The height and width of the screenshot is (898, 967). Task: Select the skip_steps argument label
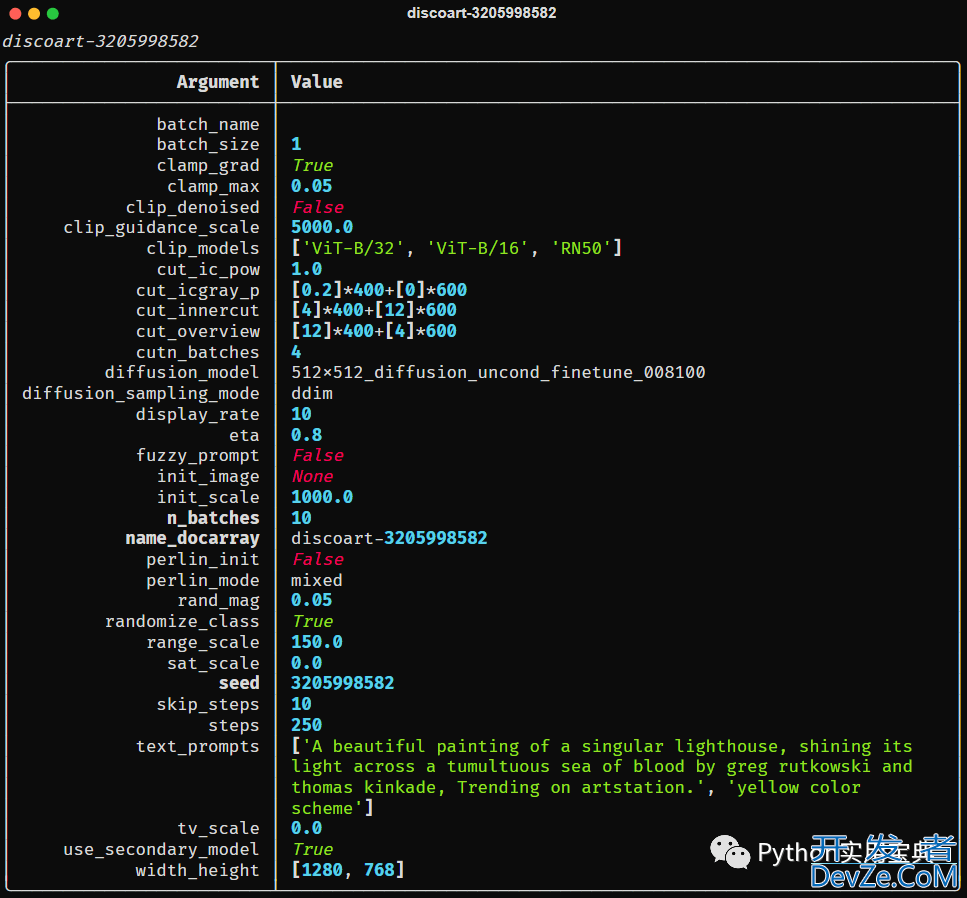tap(208, 704)
